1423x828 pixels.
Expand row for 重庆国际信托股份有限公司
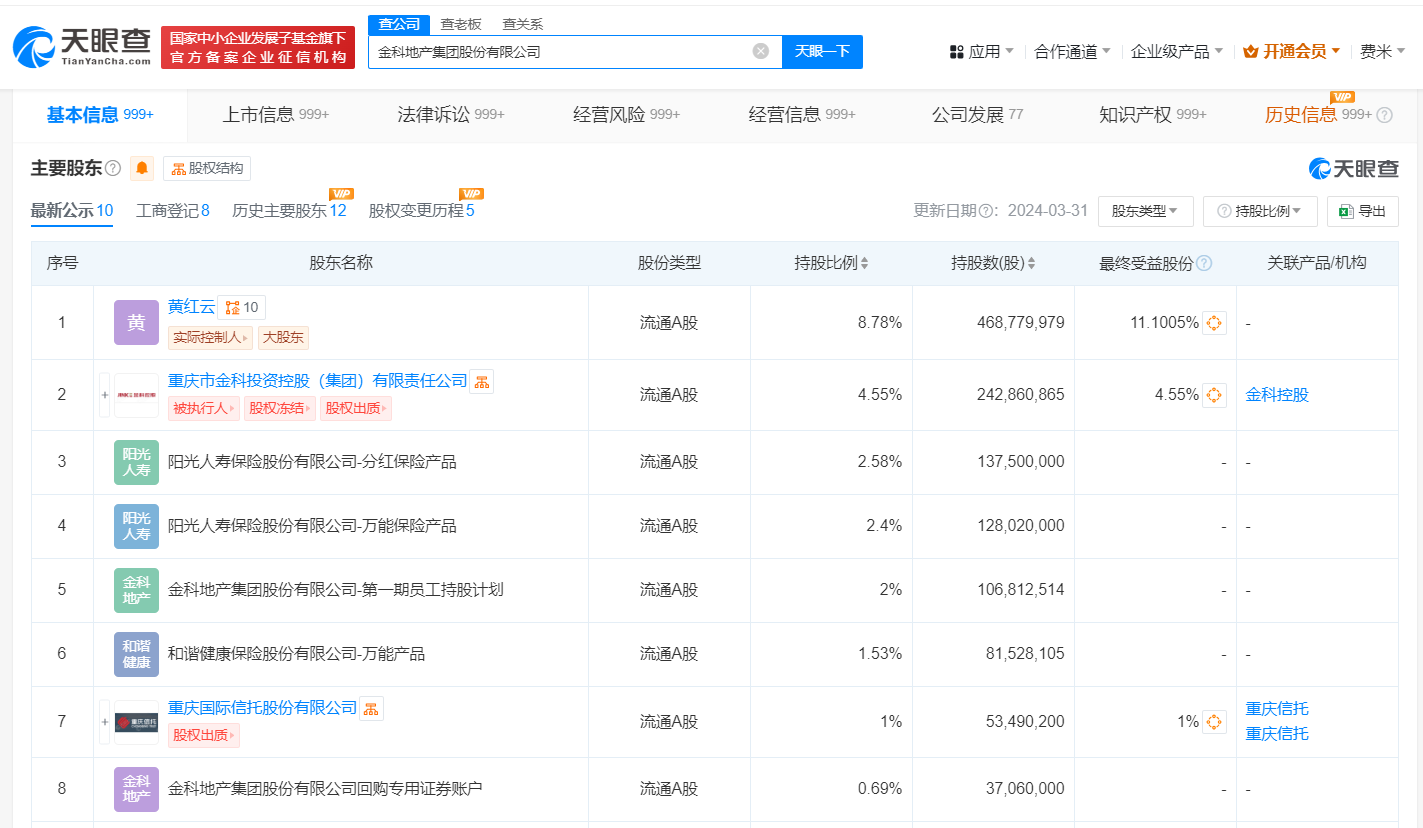(104, 721)
